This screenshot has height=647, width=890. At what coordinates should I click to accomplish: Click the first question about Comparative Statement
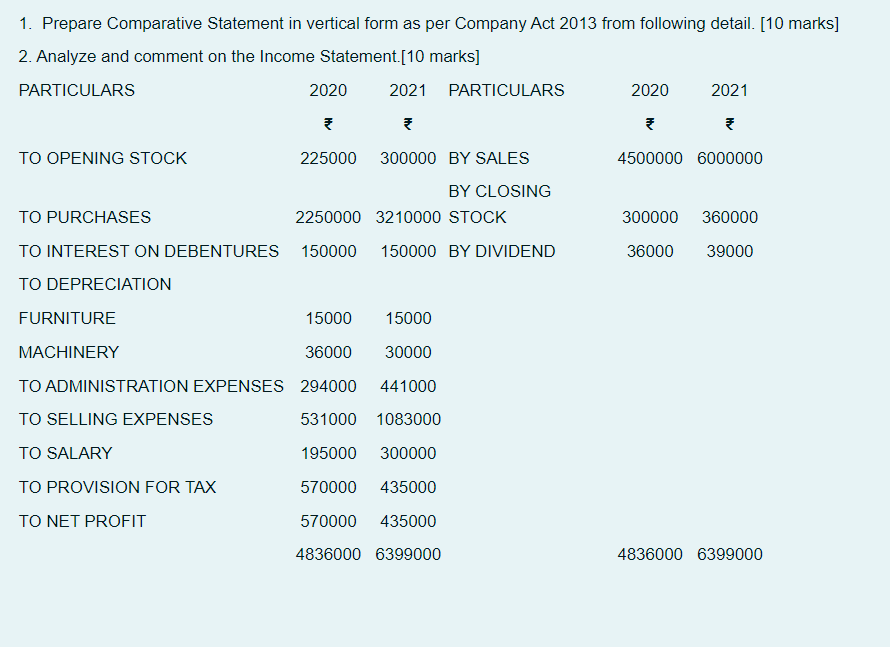[x=429, y=24]
